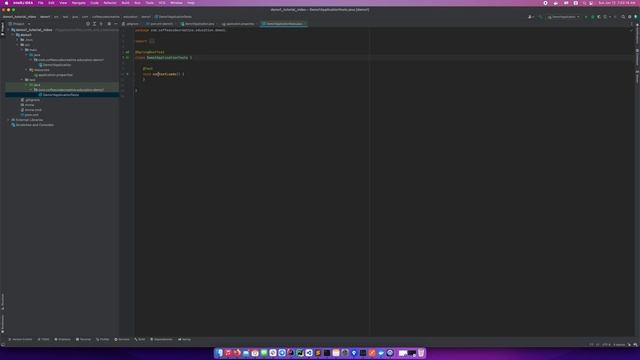Screen dimensions: 640x360
Task: Open the Project view selector dropdown
Action: coord(19,24)
